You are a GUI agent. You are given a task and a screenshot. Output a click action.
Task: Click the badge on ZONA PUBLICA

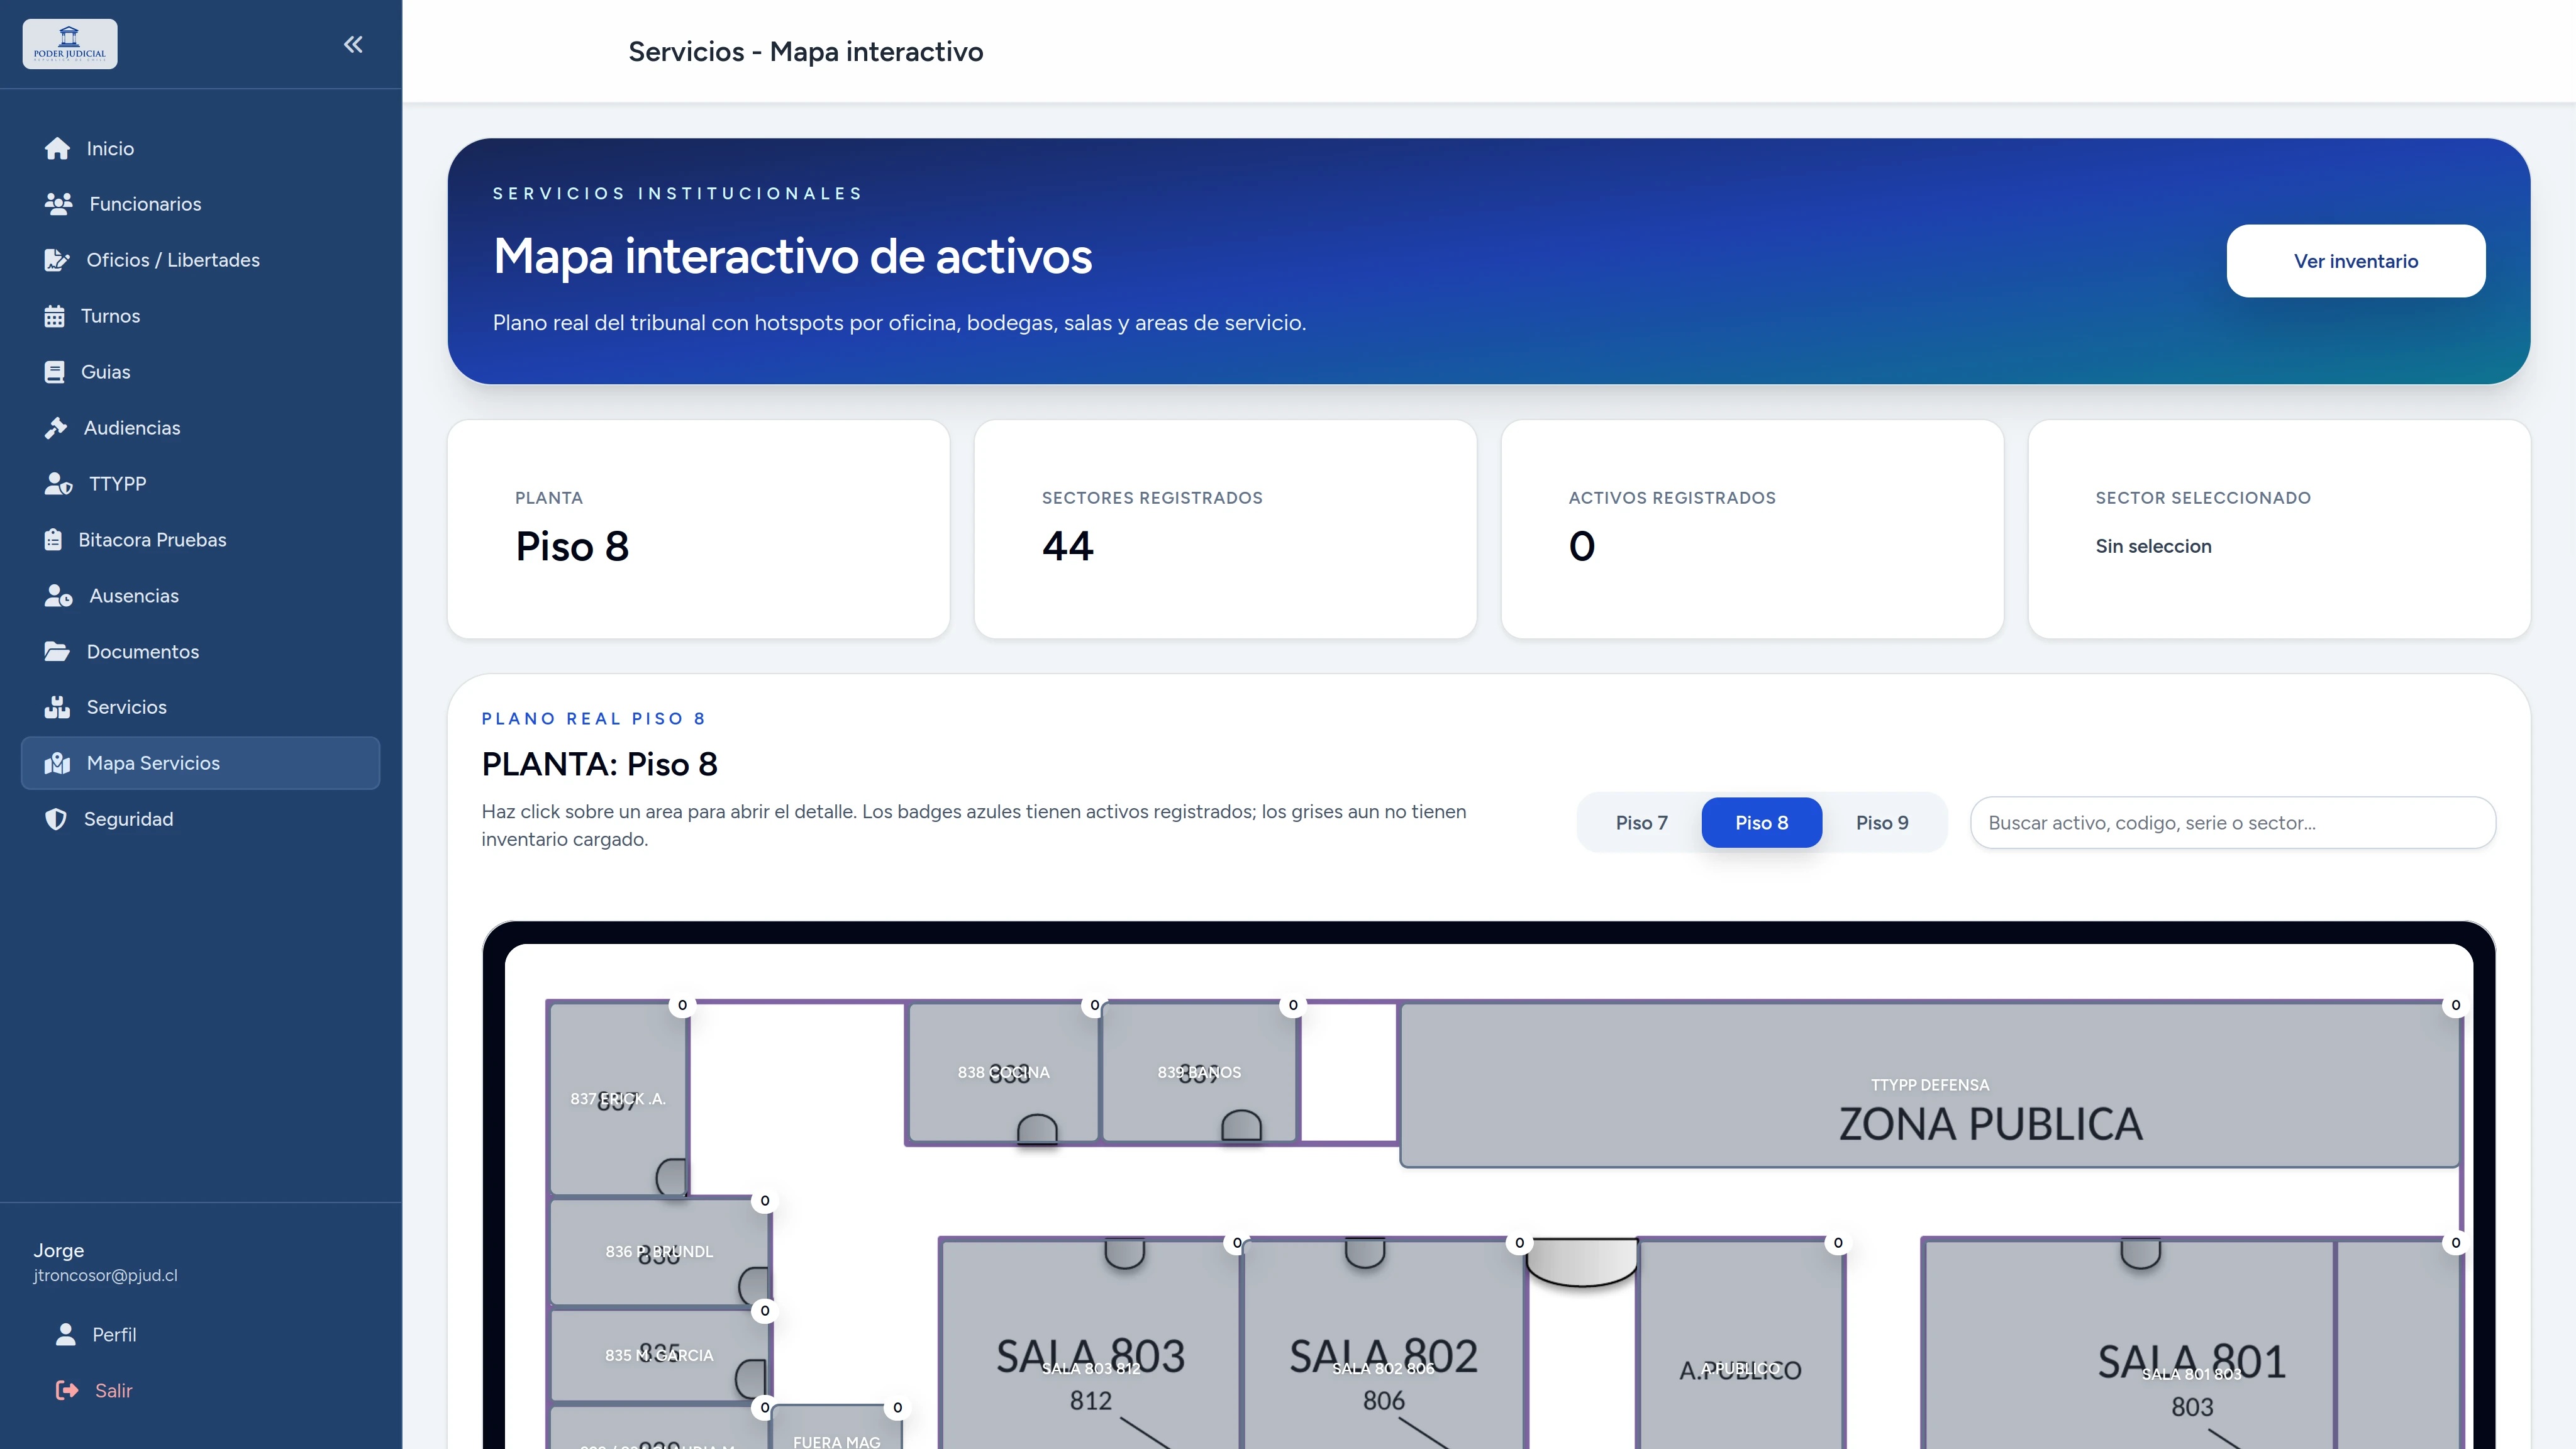[2456, 1005]
